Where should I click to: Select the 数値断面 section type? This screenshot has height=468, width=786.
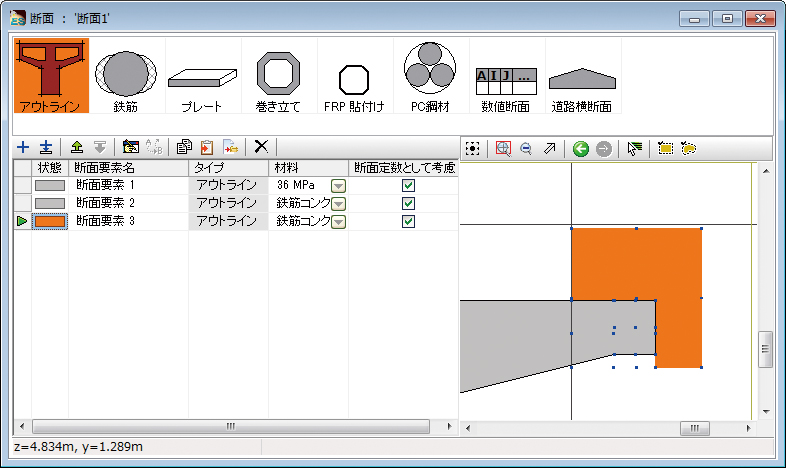(x=506, y=76)
